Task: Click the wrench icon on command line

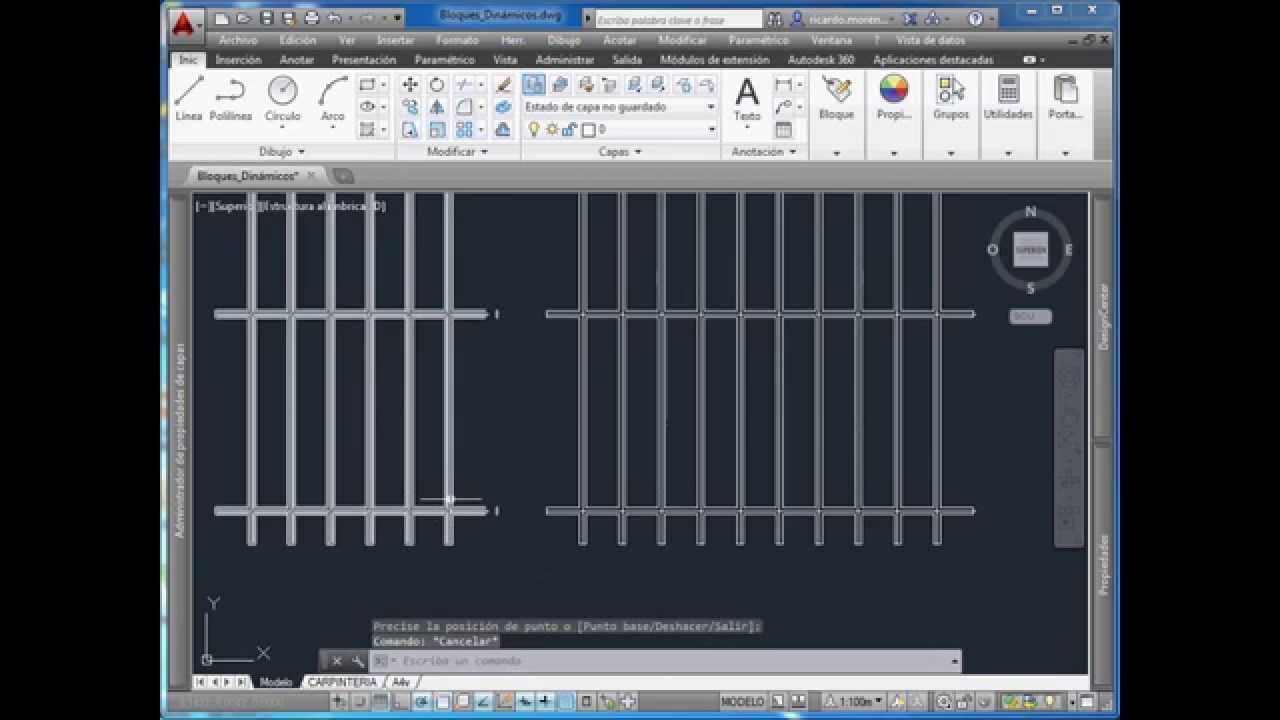Action: click(x=357, y=661)
